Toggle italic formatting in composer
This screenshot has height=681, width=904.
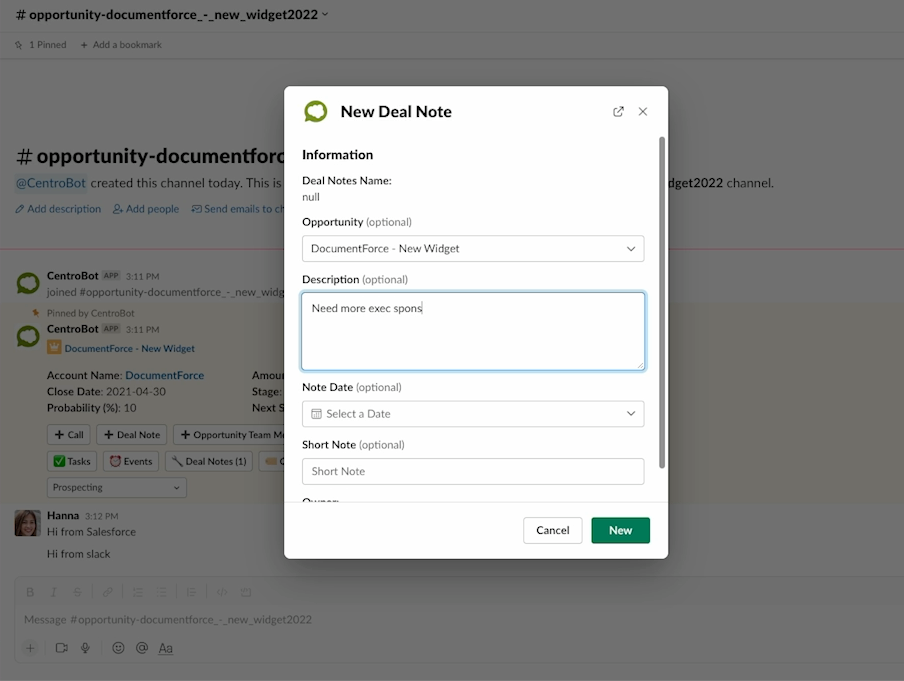(53, 592)
